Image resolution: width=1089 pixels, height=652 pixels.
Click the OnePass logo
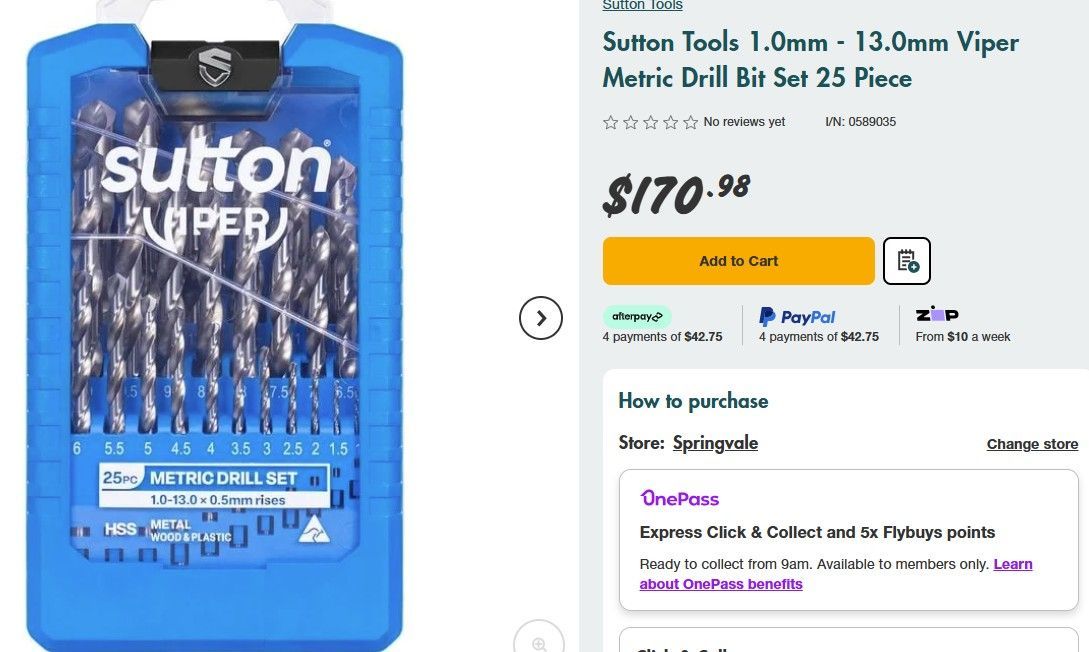[679, 498]
